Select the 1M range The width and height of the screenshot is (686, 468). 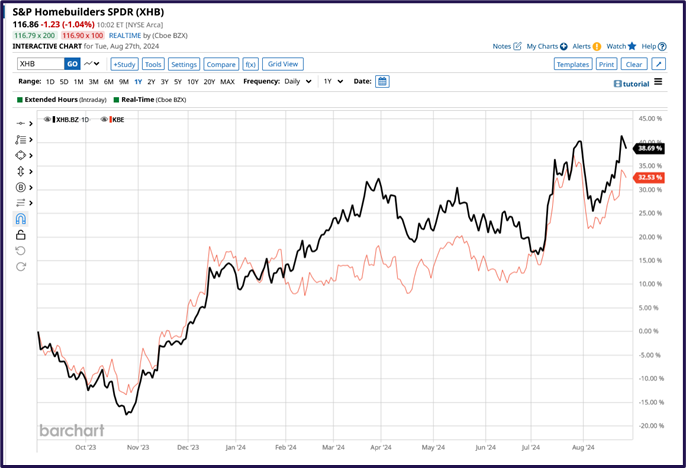78,82
